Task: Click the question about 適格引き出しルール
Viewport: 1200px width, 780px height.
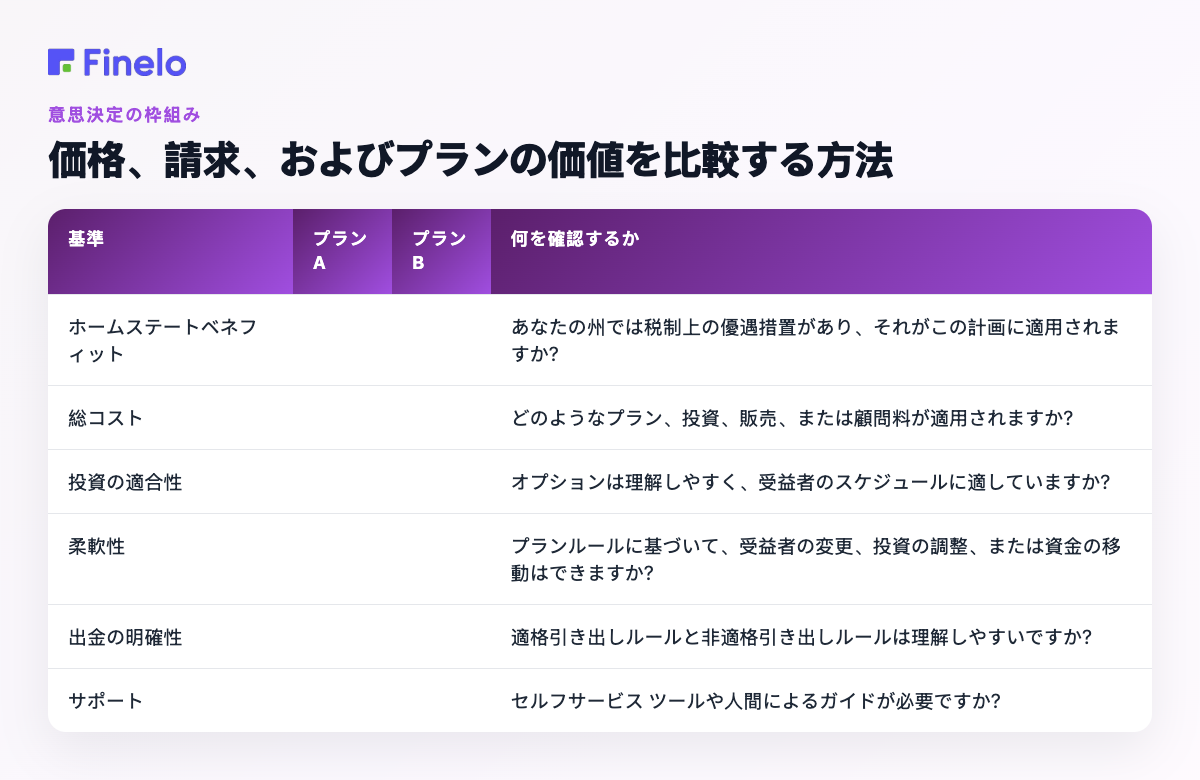Action: coord(801,636)
